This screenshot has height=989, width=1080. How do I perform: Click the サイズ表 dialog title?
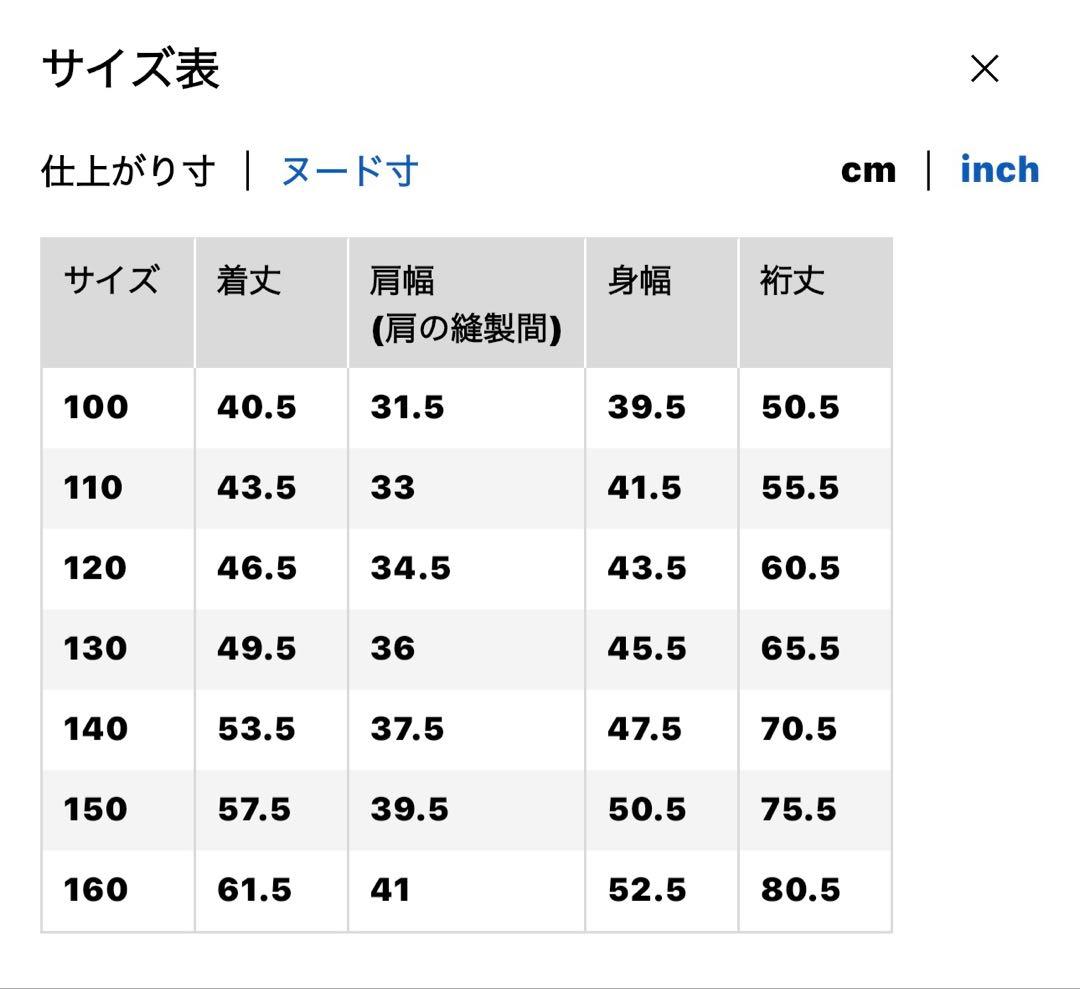pyautogui.click(x=131, y=70)
